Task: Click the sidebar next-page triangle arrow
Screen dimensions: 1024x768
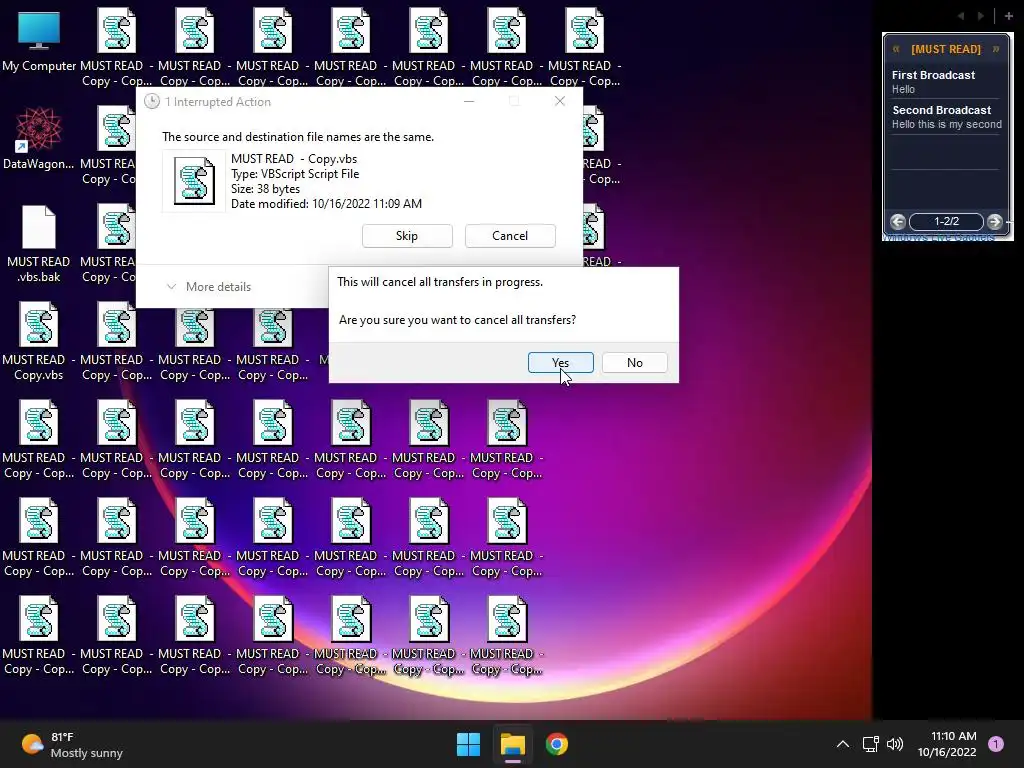Action: point(980,16)
